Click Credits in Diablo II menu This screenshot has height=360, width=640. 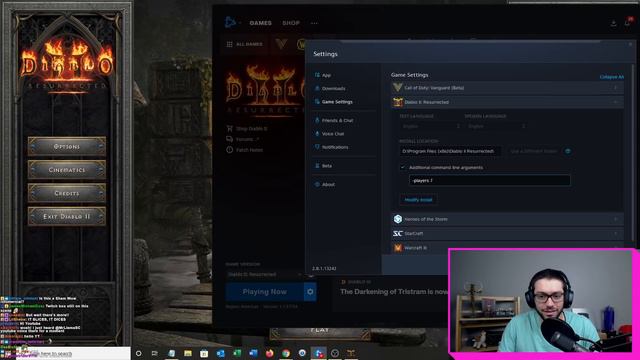[x=67, y=193]
